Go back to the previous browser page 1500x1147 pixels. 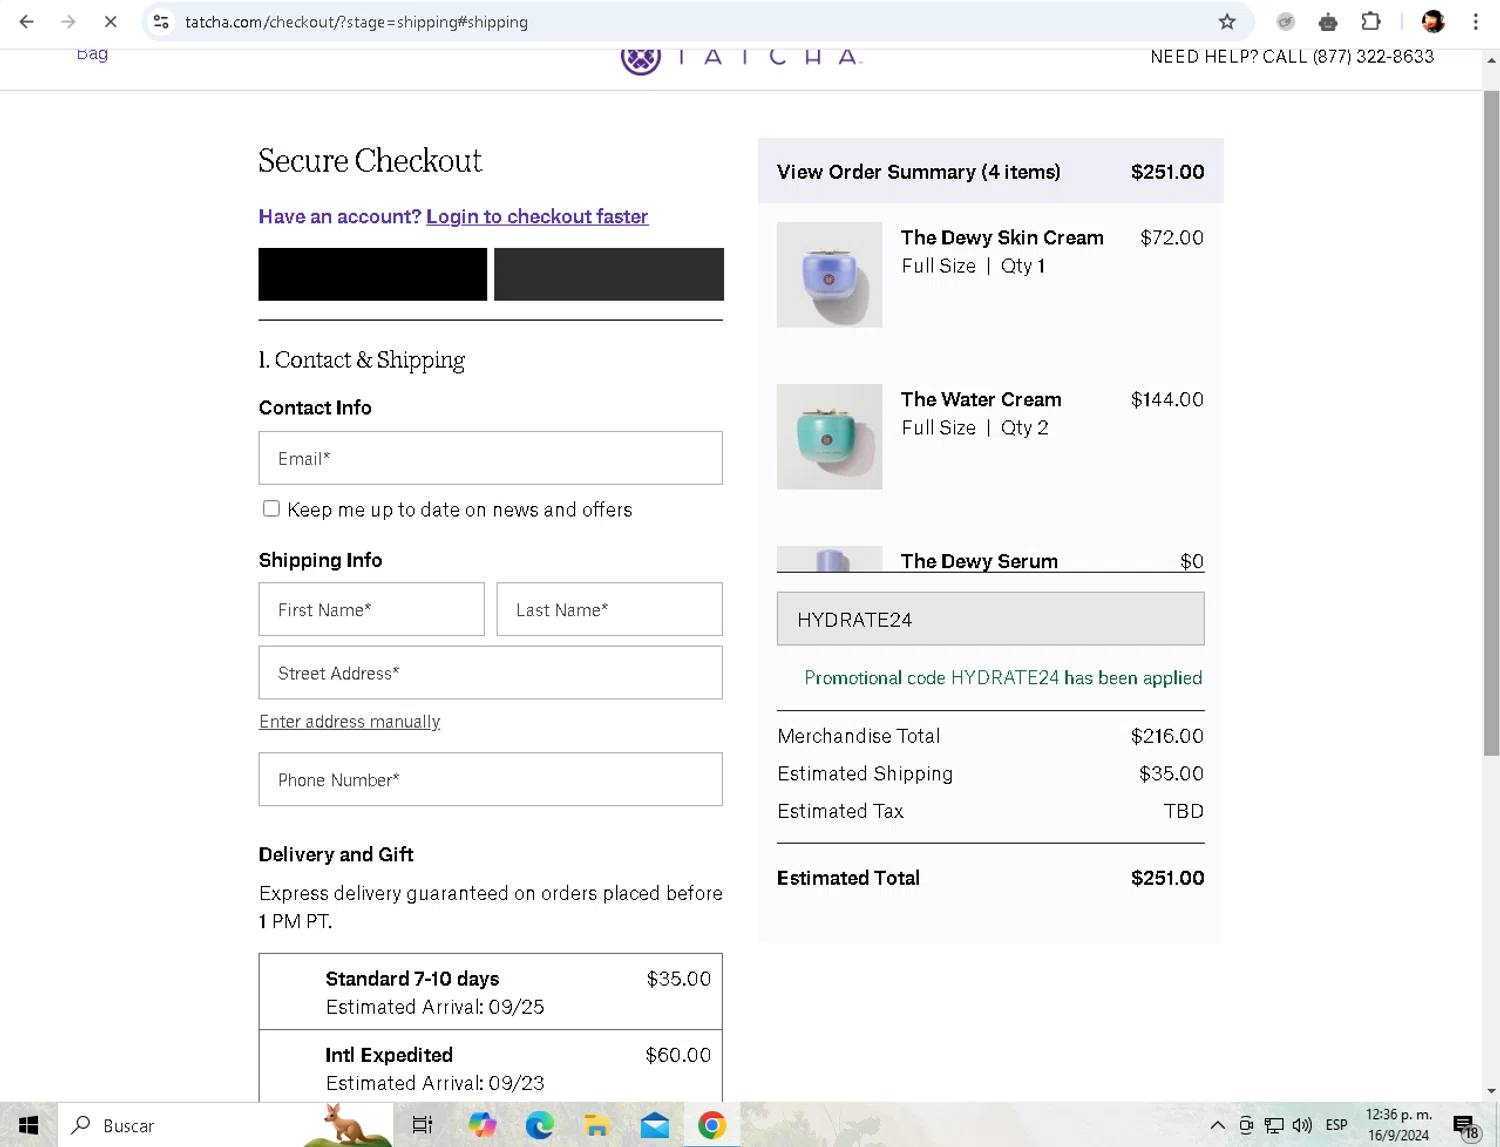click(x=27, y=21)
